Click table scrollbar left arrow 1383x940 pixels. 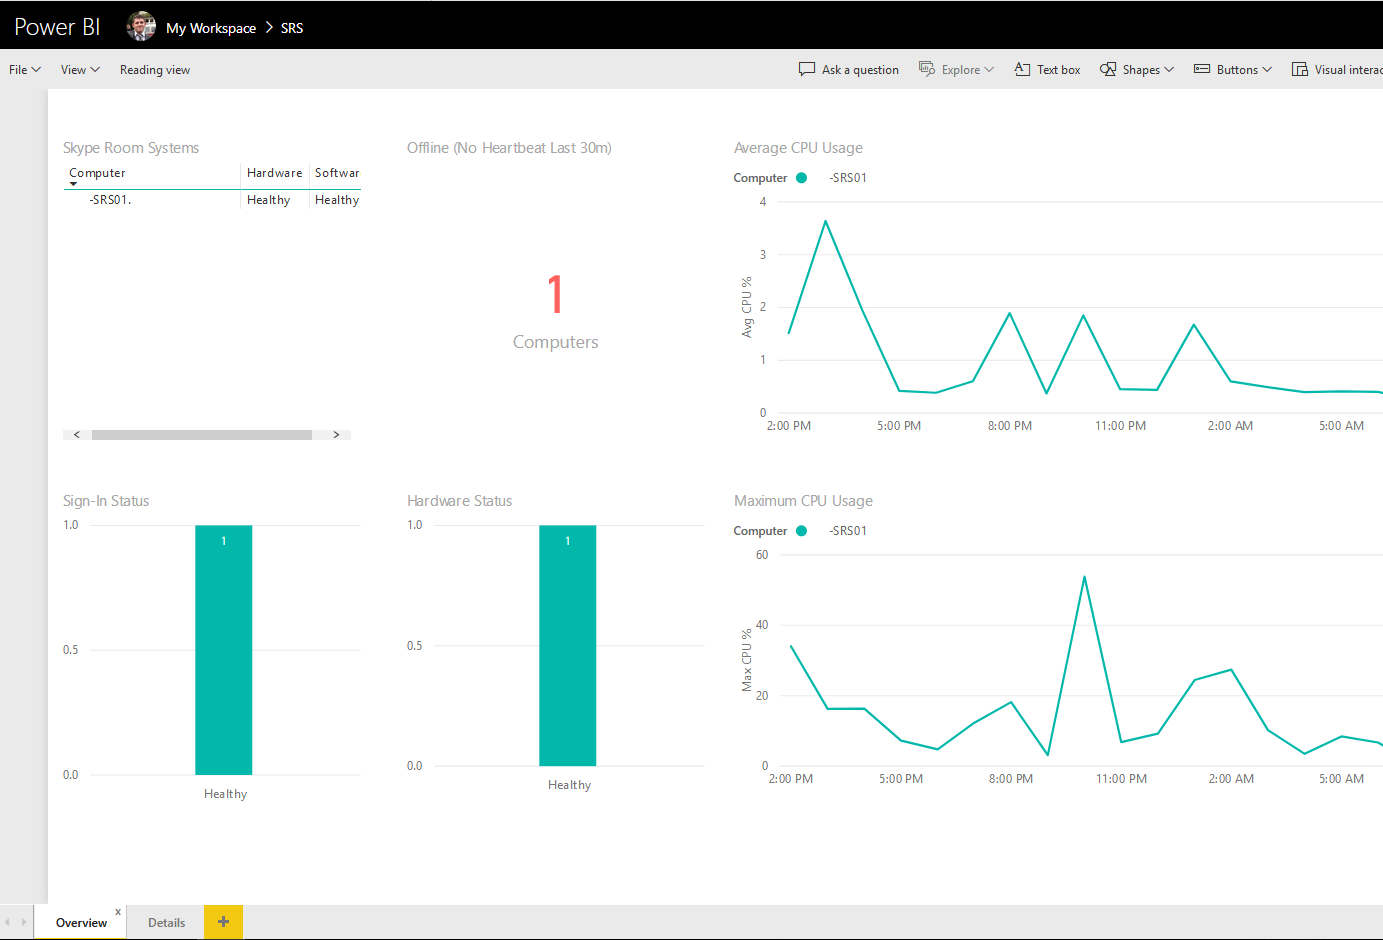[77, 435]
